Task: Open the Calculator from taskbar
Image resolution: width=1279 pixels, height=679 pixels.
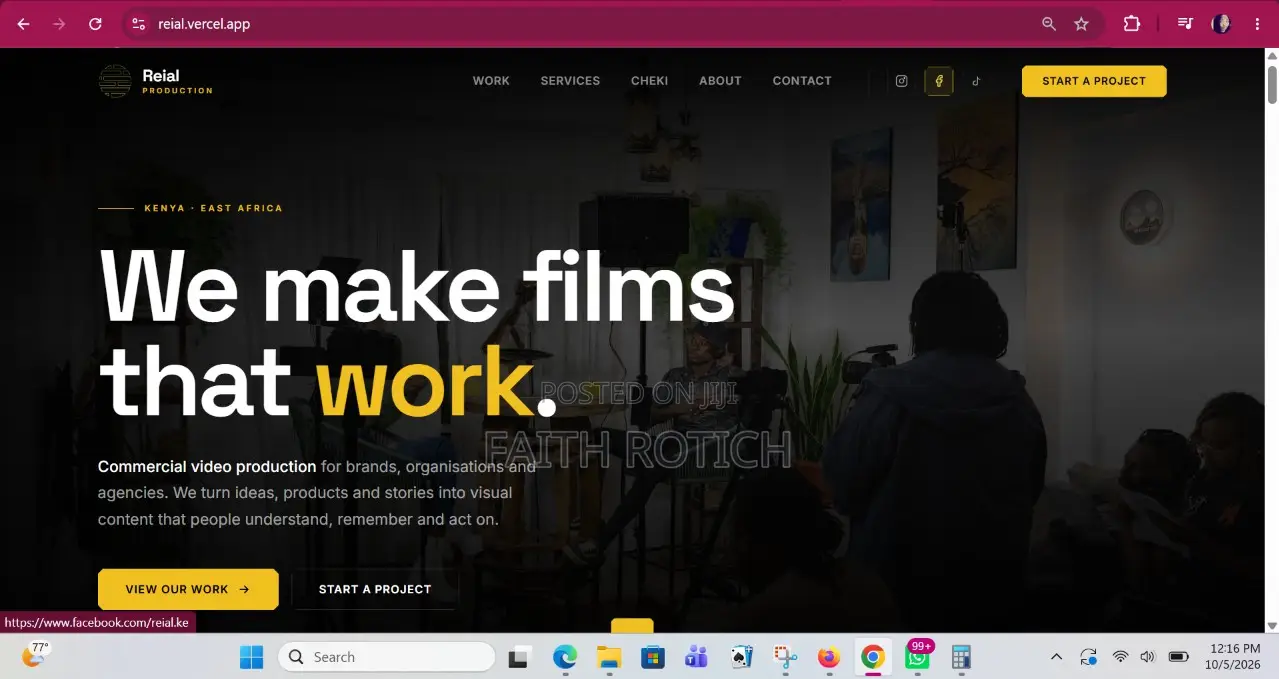Action: coord(961,657)
